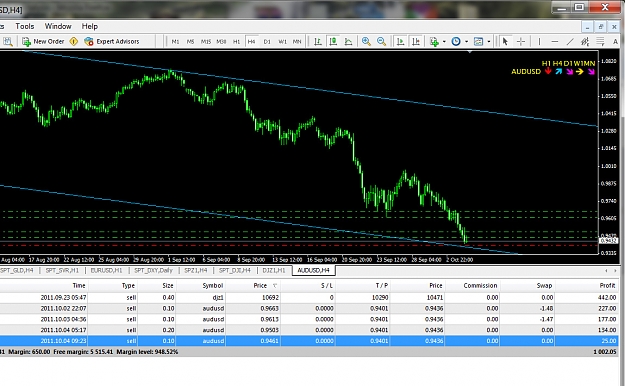Switch chart to W1 timeframe
This screenshot has width=625, height=386.
click(x=282, y=41)
